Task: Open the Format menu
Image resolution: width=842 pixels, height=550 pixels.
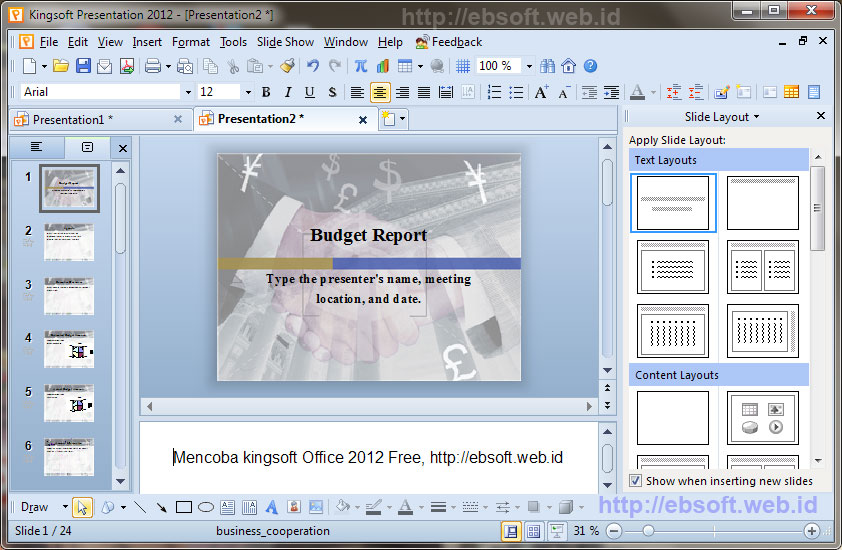Action: [191, 41]
